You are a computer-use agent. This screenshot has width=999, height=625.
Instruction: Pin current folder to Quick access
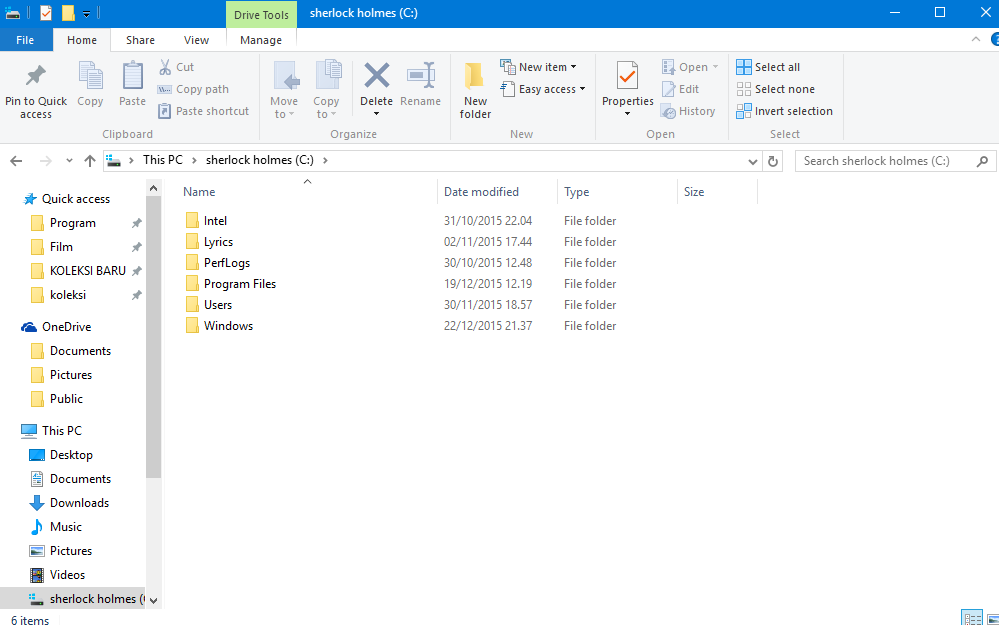click(36, 89)
